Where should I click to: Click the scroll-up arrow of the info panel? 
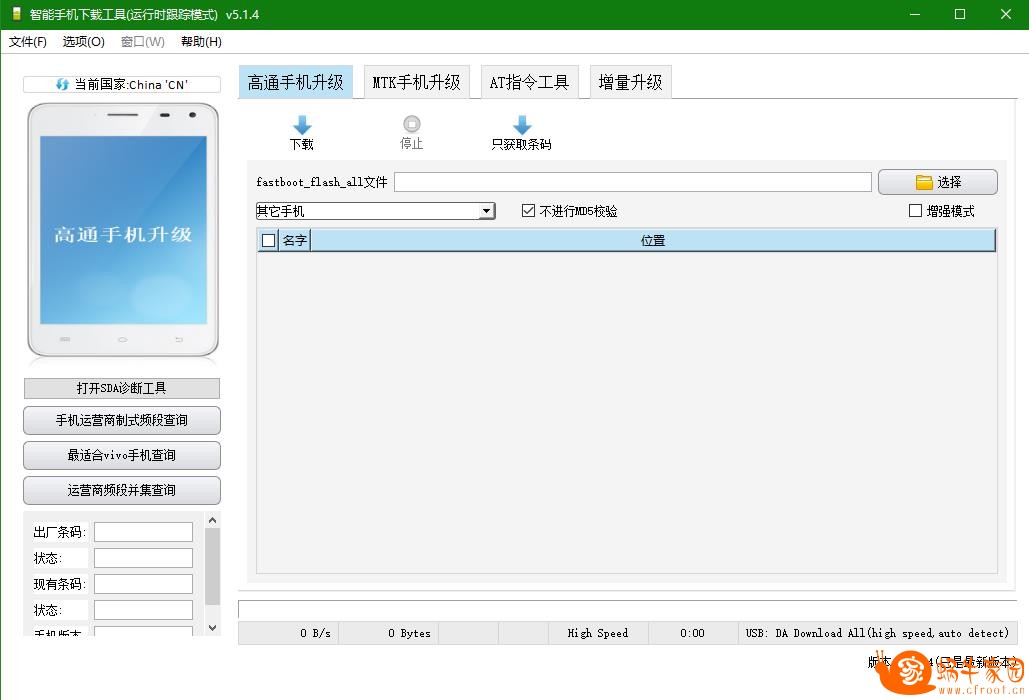[x=212, y=520]
